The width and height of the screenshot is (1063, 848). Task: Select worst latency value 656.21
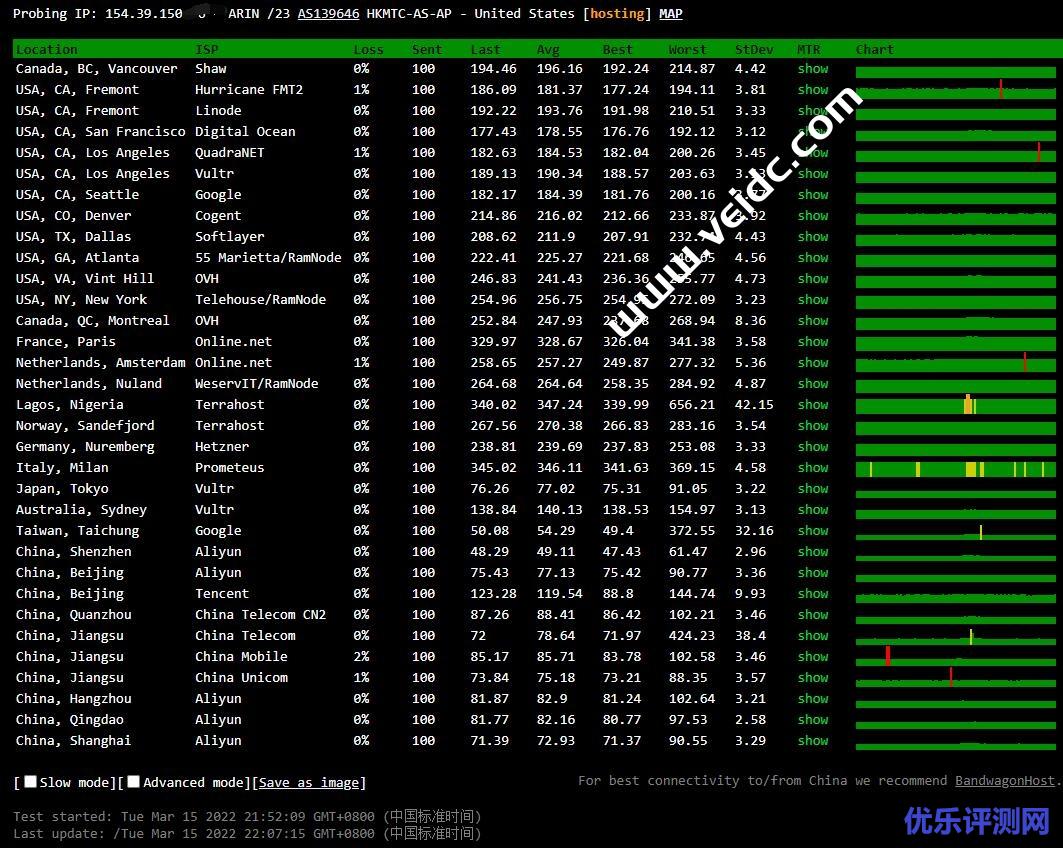click(x=691, y=405)
